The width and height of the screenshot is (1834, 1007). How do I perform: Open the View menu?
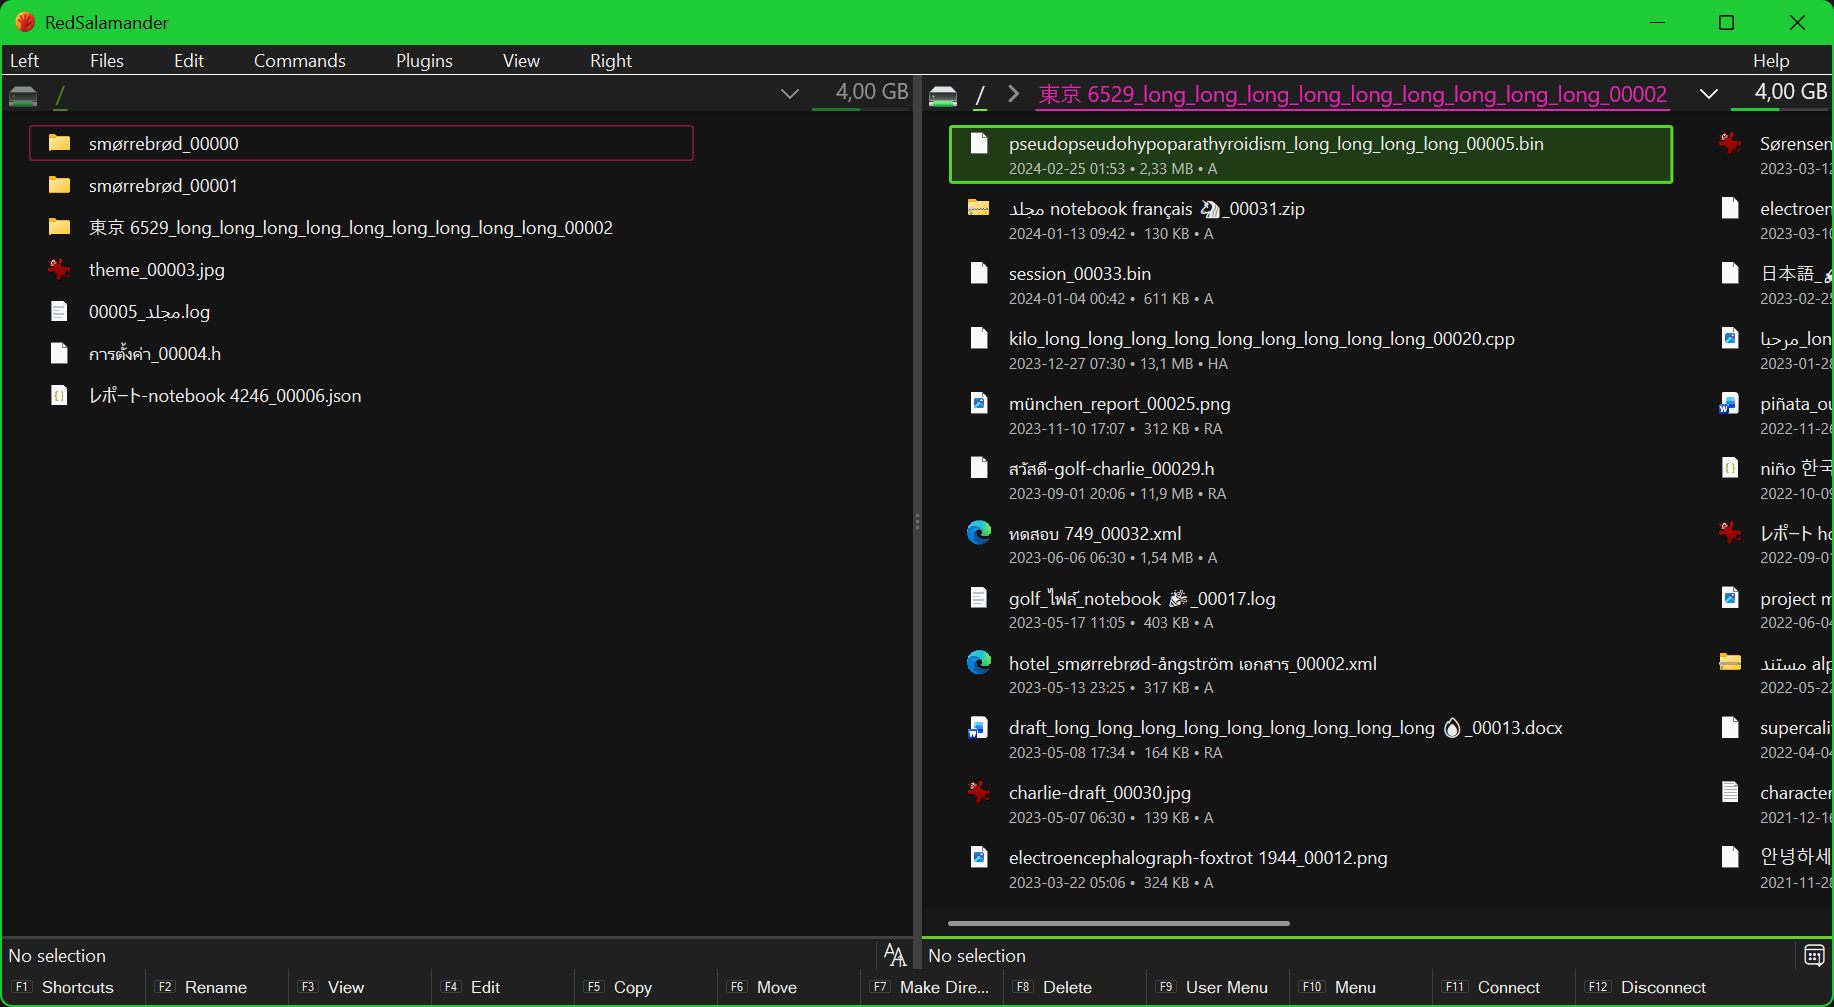[x=521, y=61]
